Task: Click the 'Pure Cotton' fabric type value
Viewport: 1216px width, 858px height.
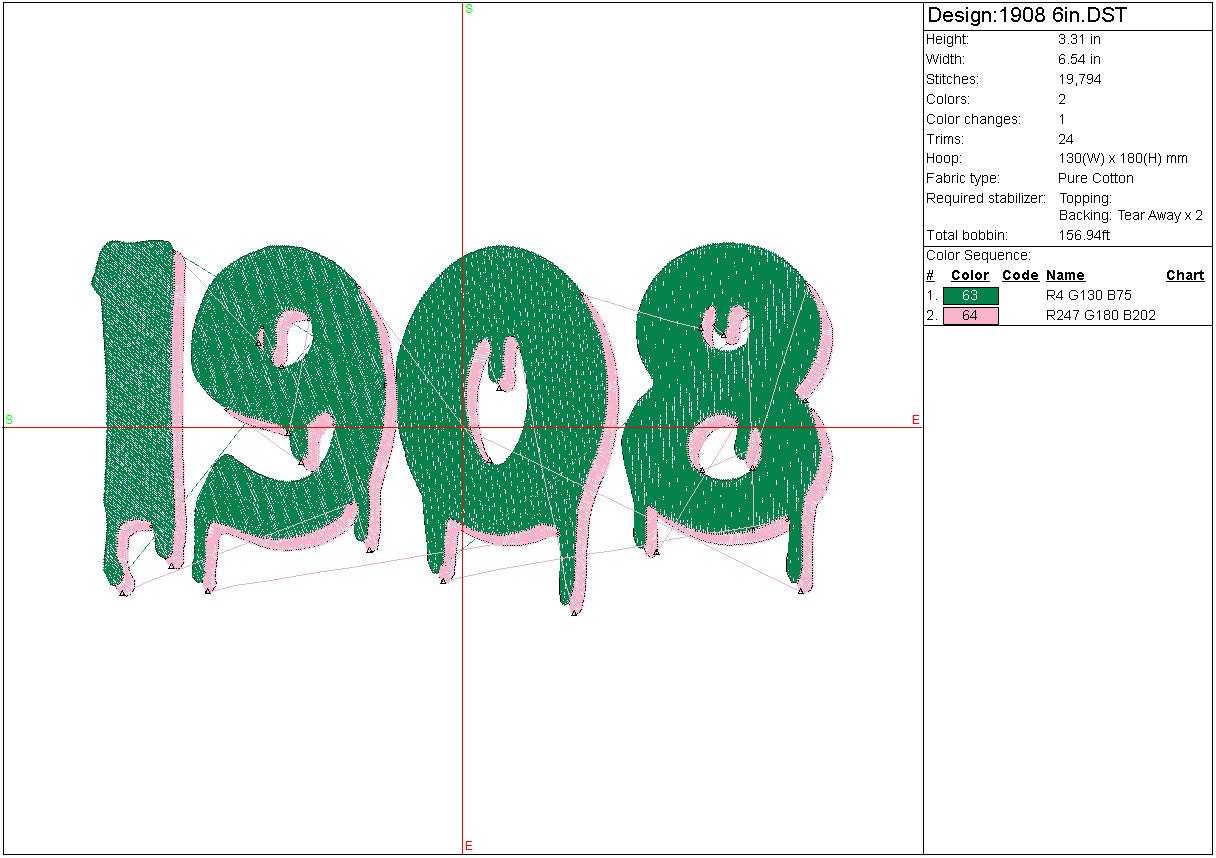Action: click(1096, 178)
